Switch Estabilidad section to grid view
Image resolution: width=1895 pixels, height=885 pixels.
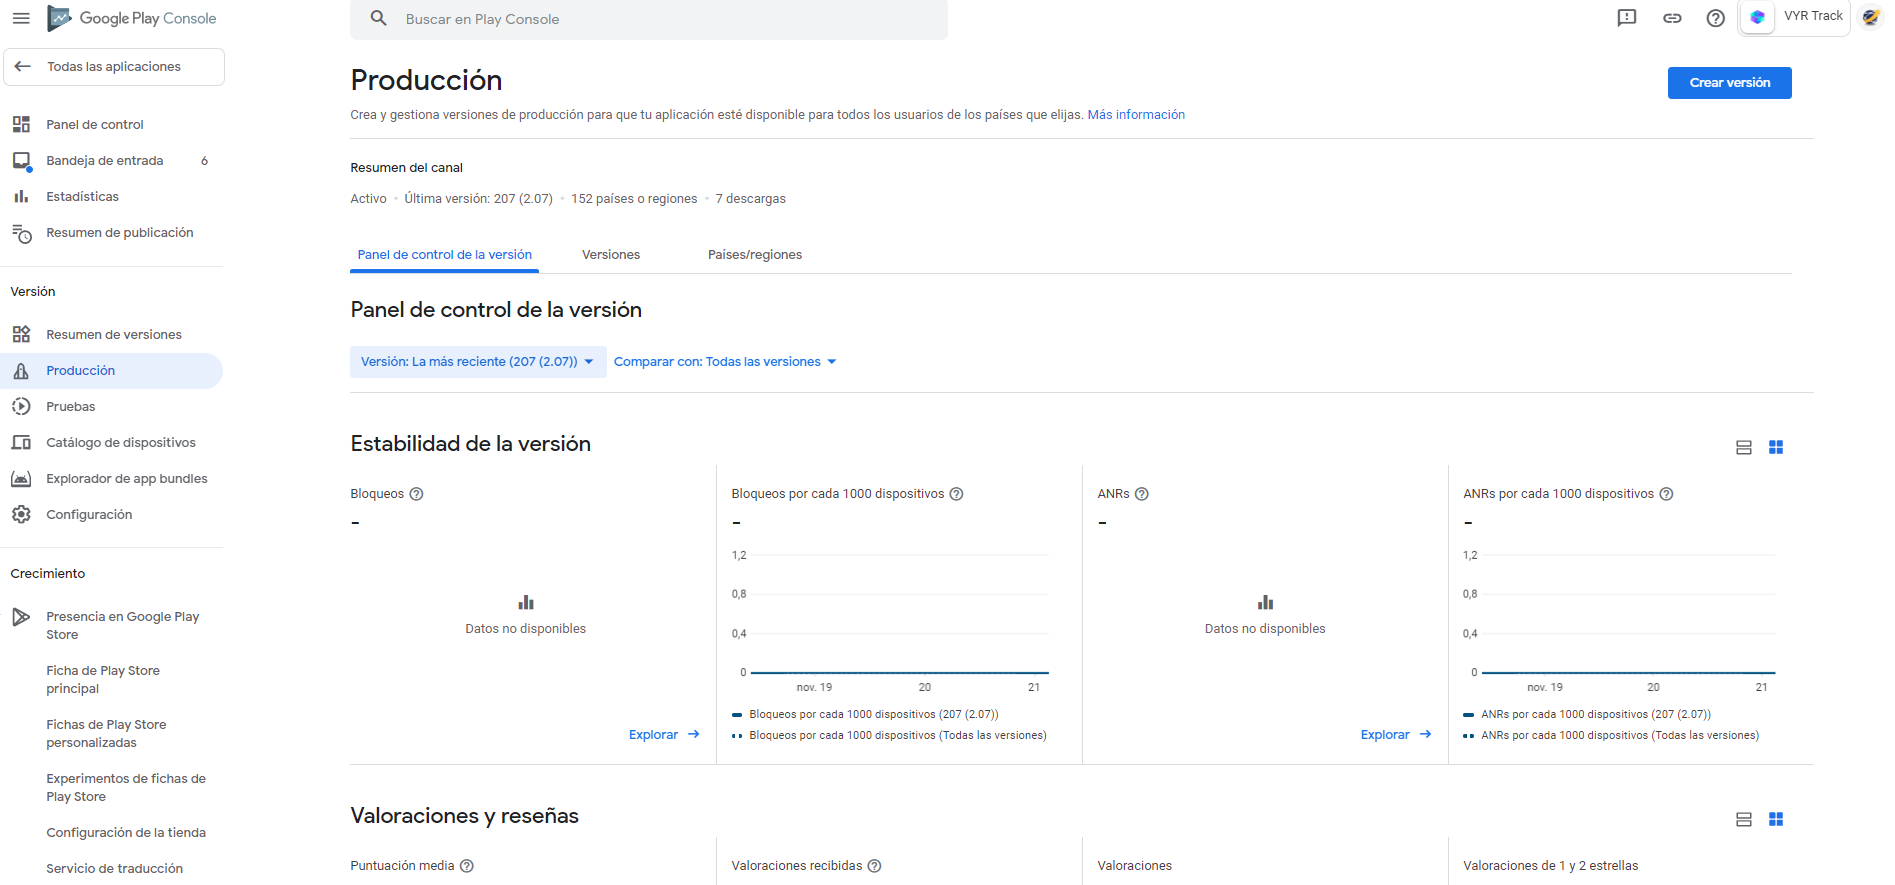1776,447
